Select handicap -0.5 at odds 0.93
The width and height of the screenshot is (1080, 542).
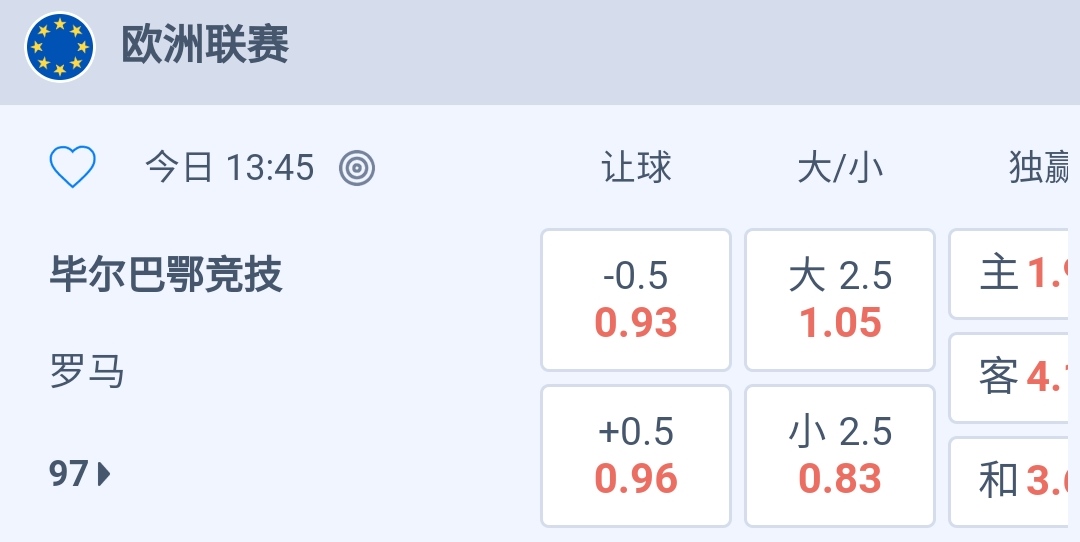pyautogui.click(x=636, y=300)
